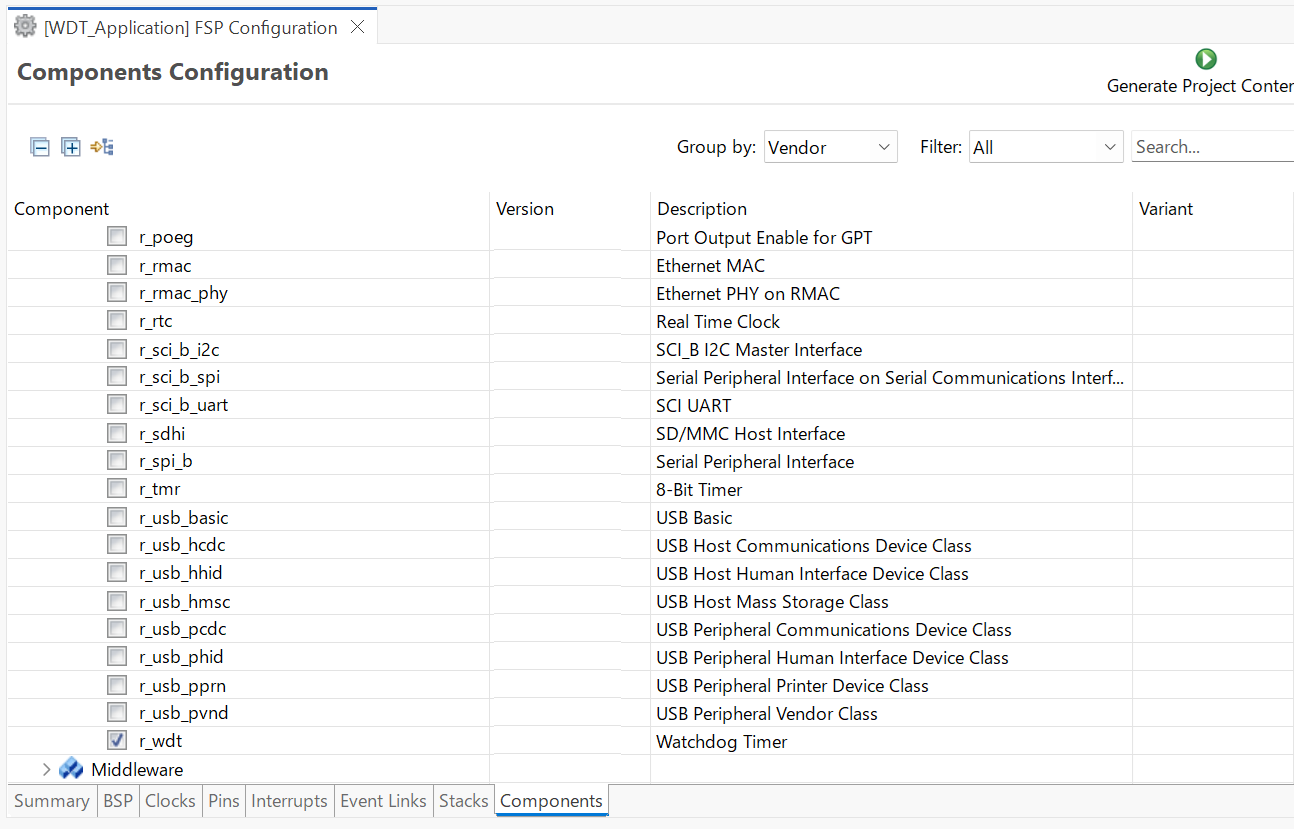Select the r_sci_b_i2c component name
Image resolution: width=1294 pixels, height=829 pixels.
[179, 349]
